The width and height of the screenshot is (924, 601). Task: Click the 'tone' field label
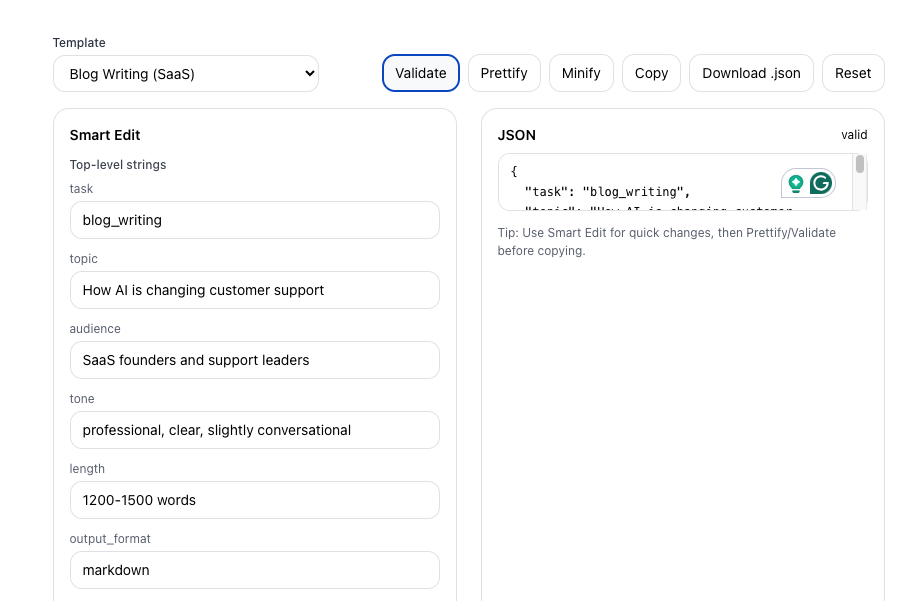click(82, 399)
